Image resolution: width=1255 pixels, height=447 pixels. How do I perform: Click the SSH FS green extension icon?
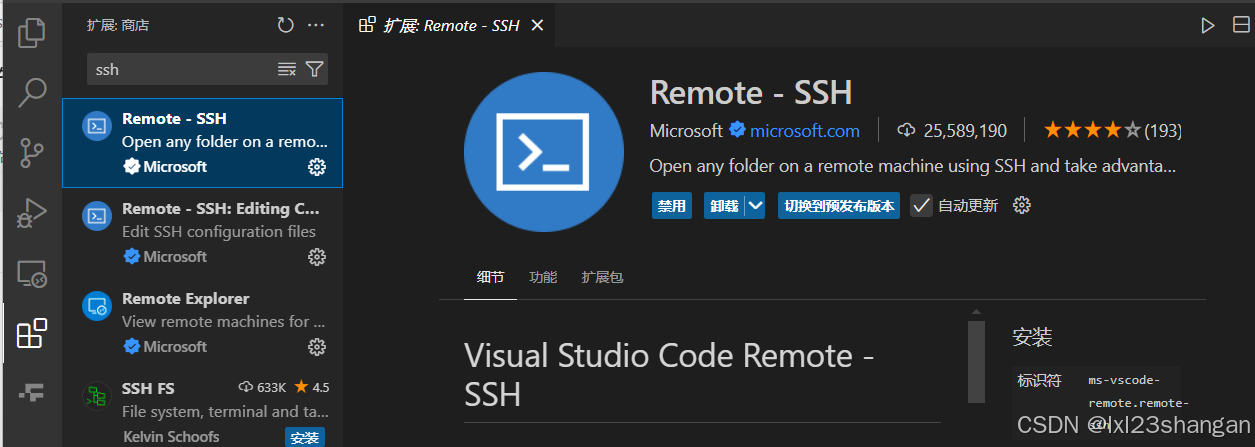click(96, 396)
